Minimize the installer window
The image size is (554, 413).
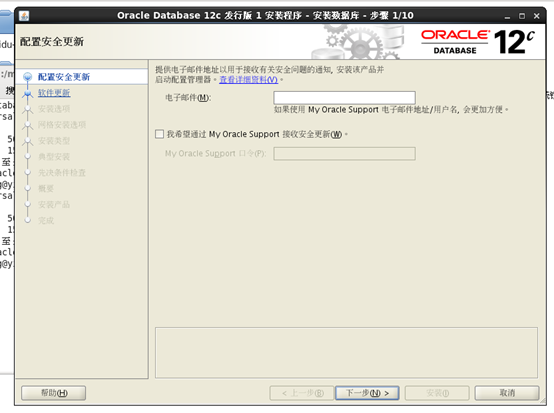tap(508, 16)
